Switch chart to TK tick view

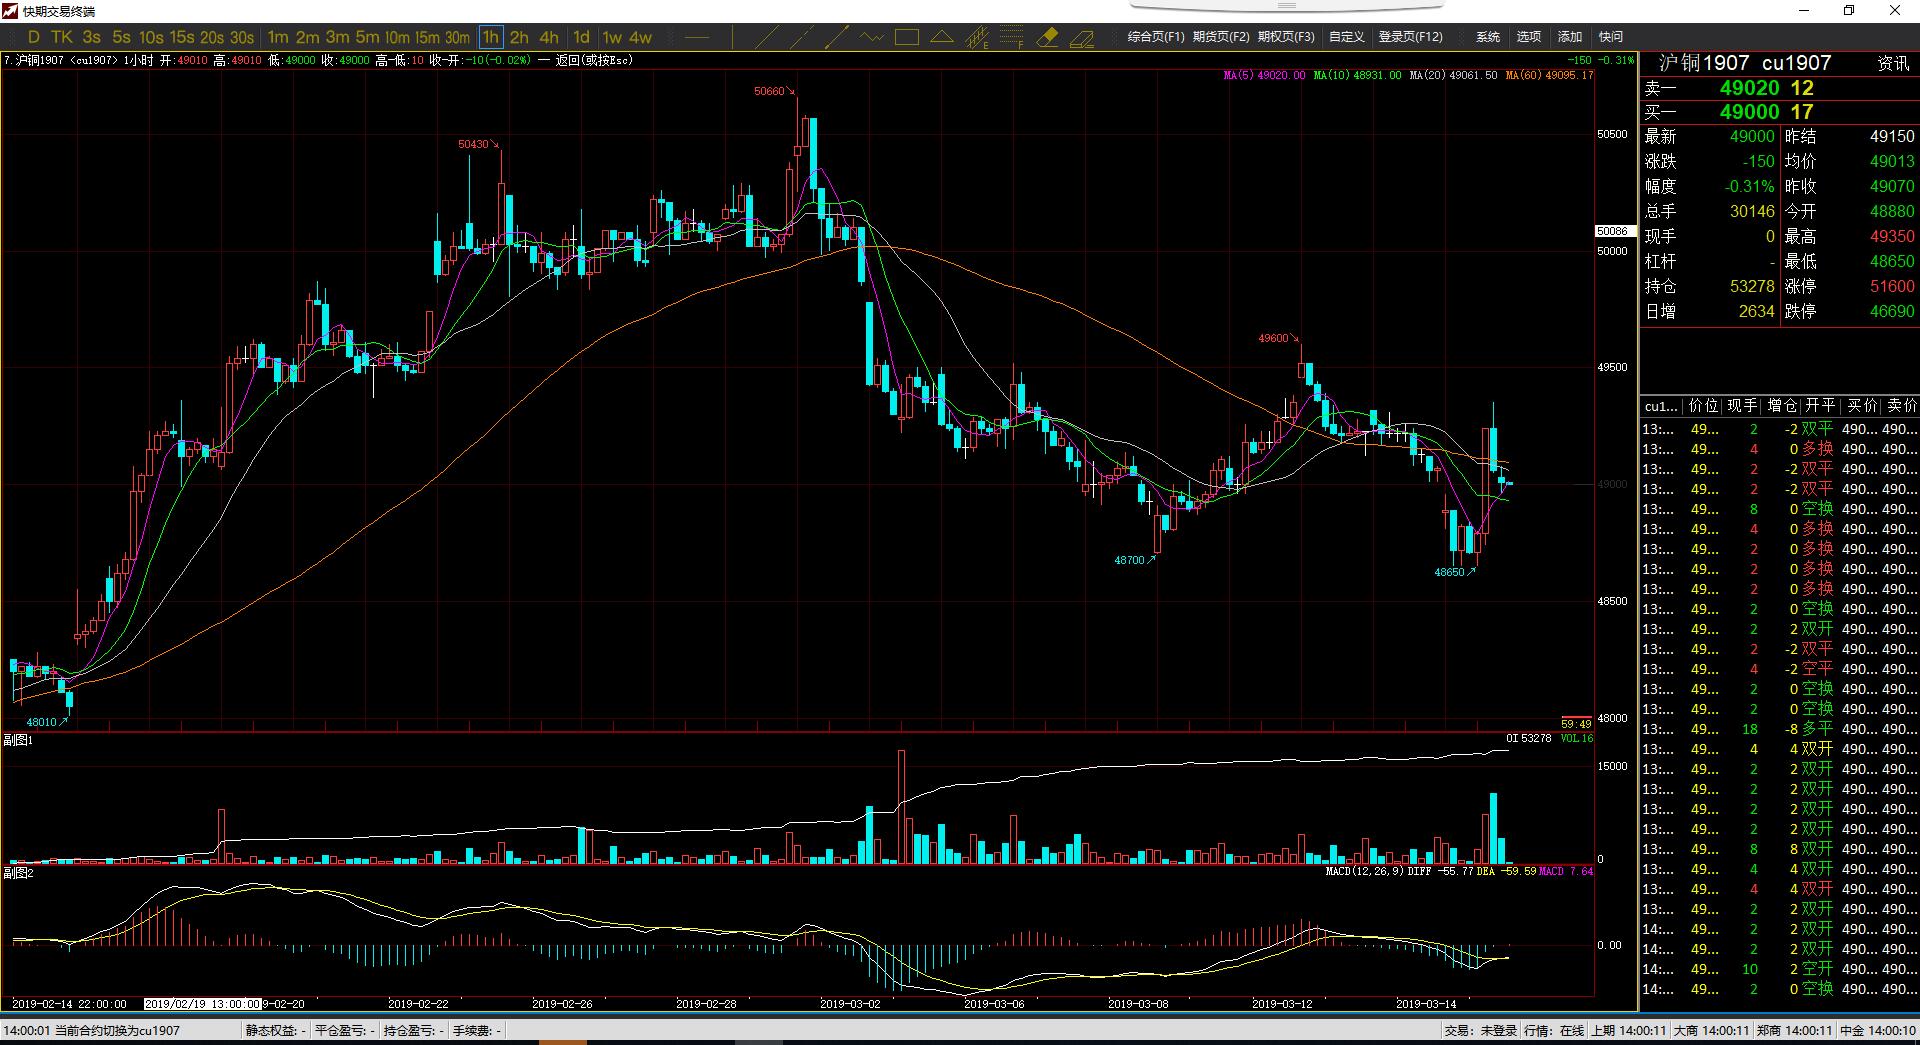(x=62, y=37)
